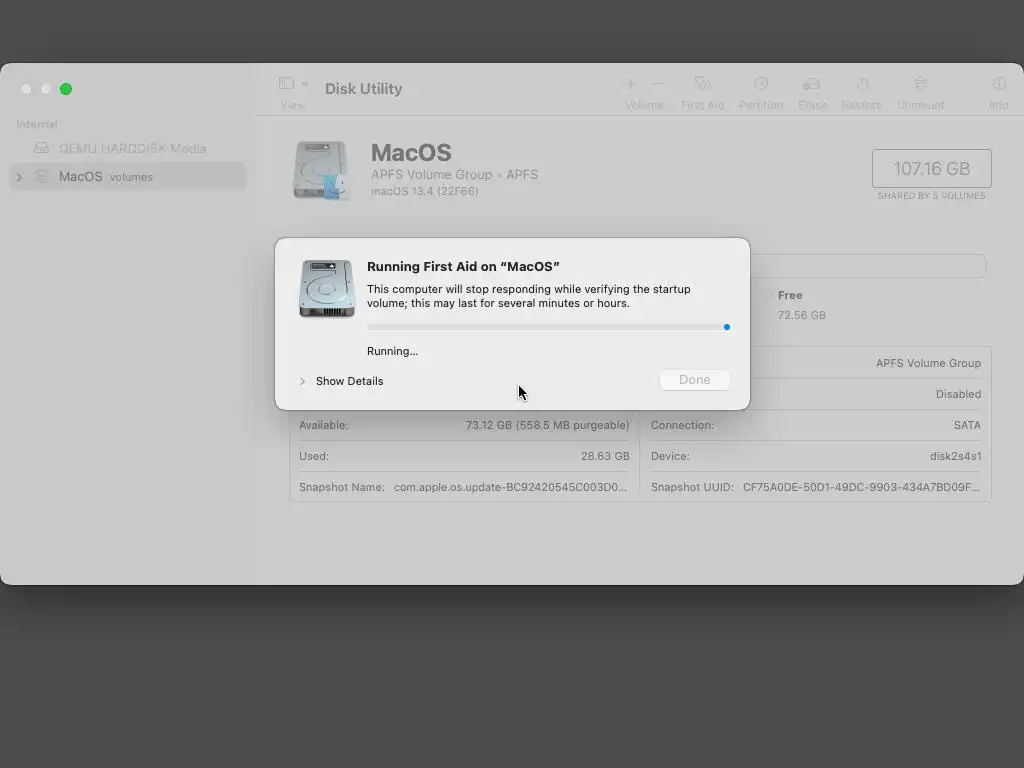
Task: Click the SATA connection value
Action: (967, 425)
